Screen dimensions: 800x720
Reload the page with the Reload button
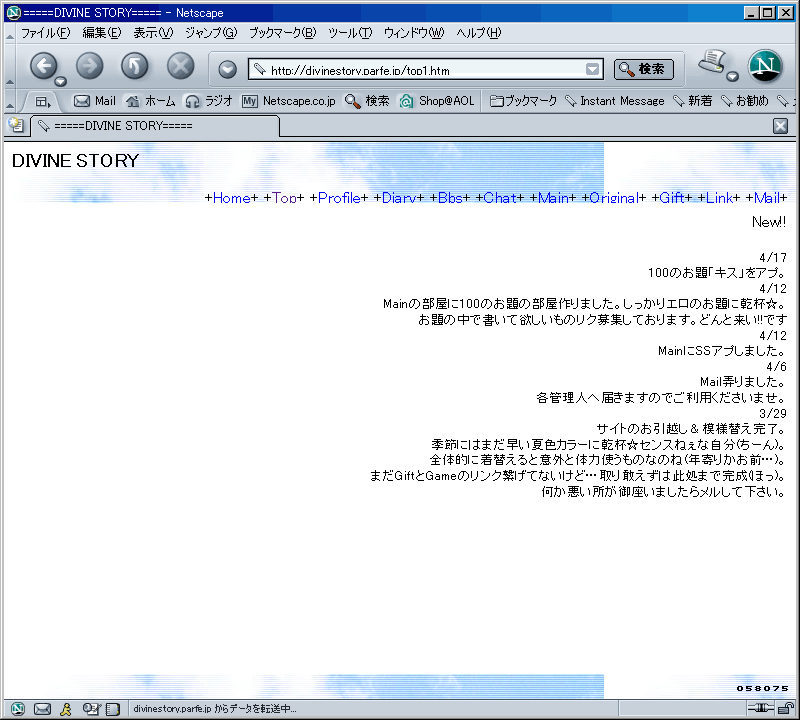(135, 66)
